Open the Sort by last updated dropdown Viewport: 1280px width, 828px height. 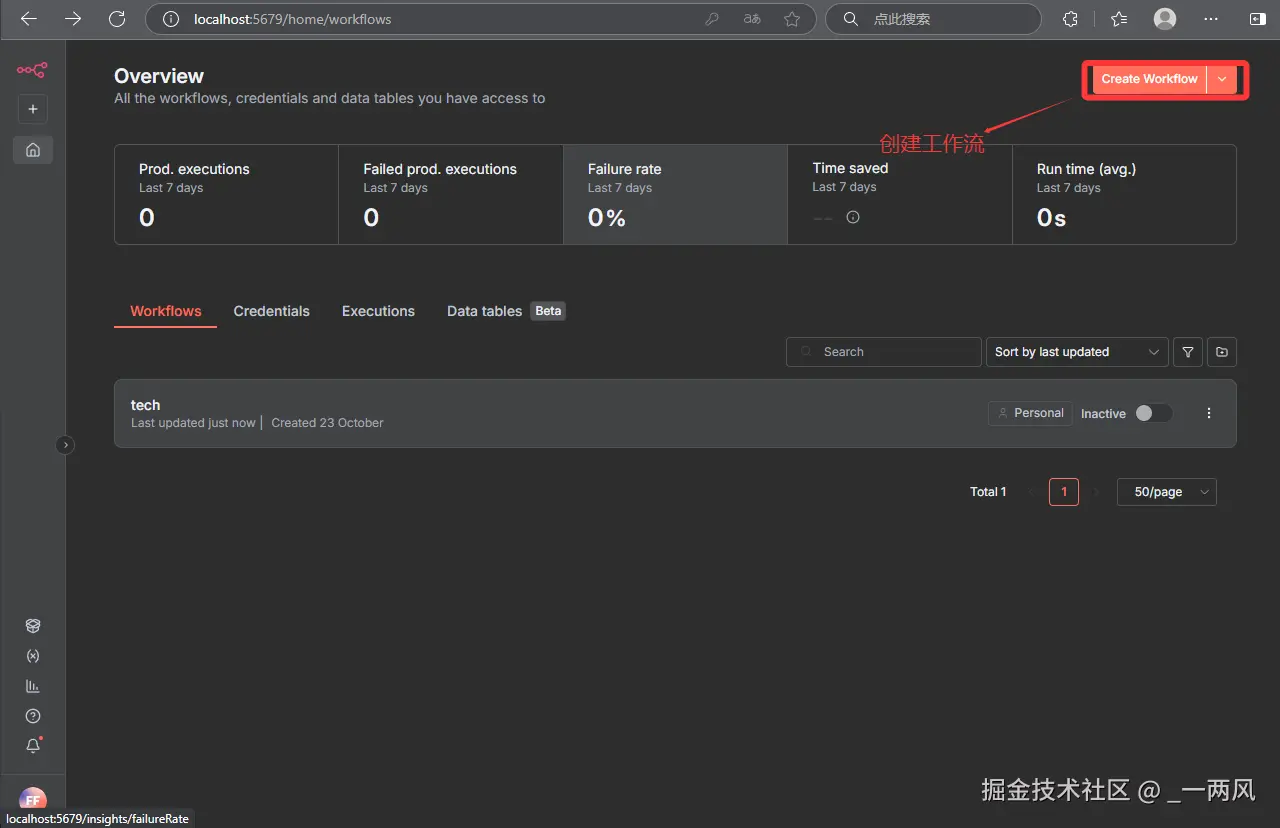click(x=1077, y=352)
